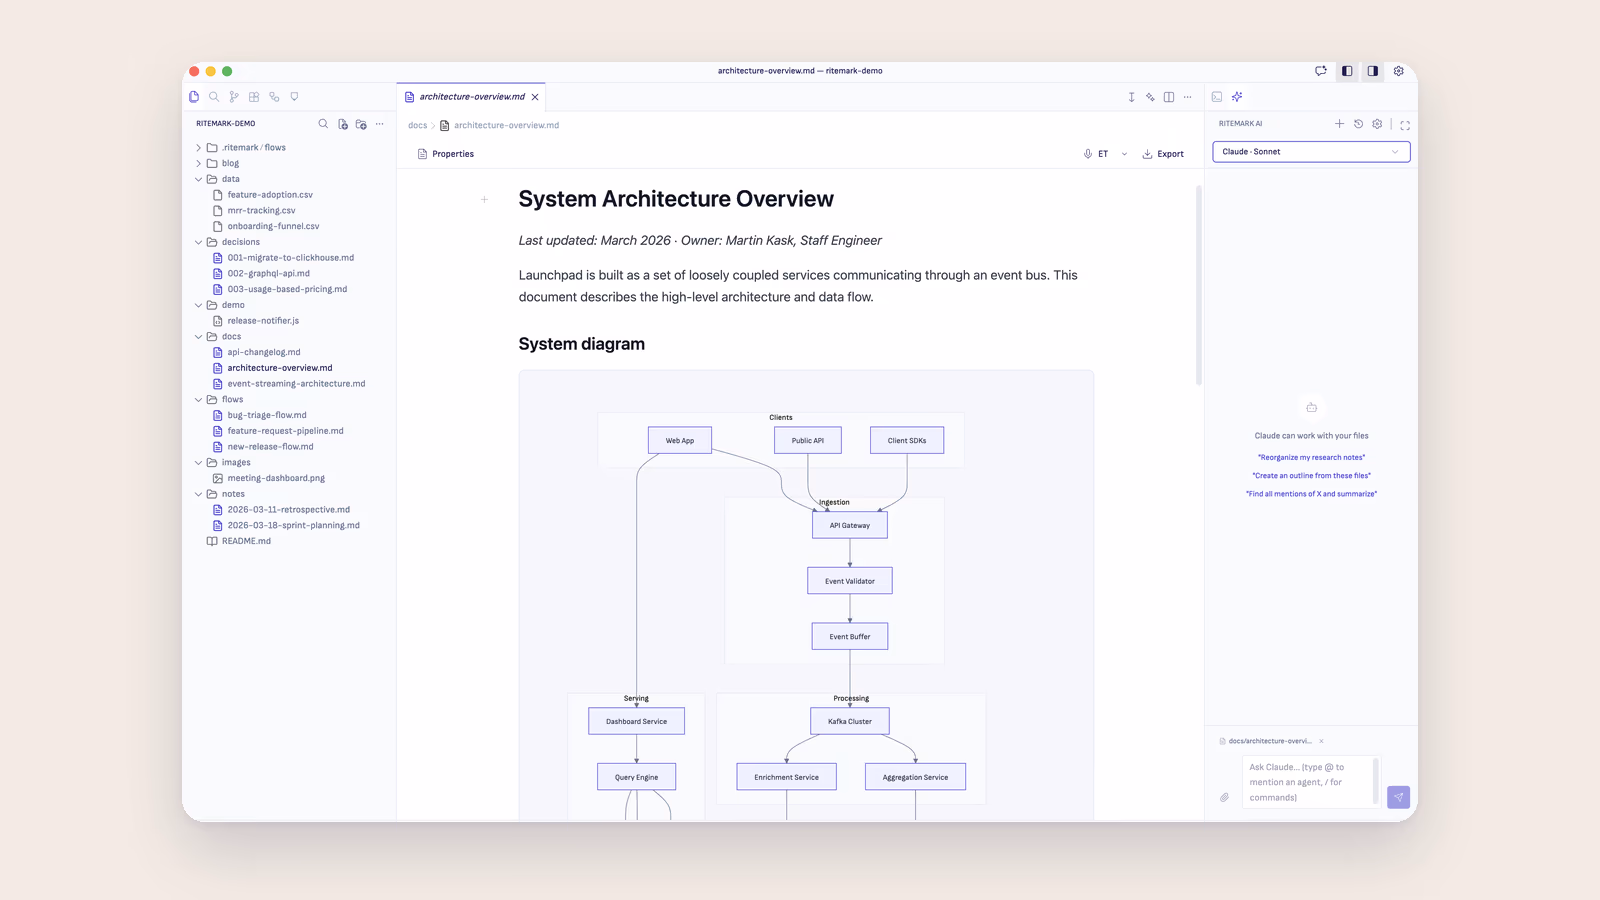Viewport: 1600px width, 900px height.
Task: Select the Ritemark AI sparkle panel tab
Action: click(1237, 97)
